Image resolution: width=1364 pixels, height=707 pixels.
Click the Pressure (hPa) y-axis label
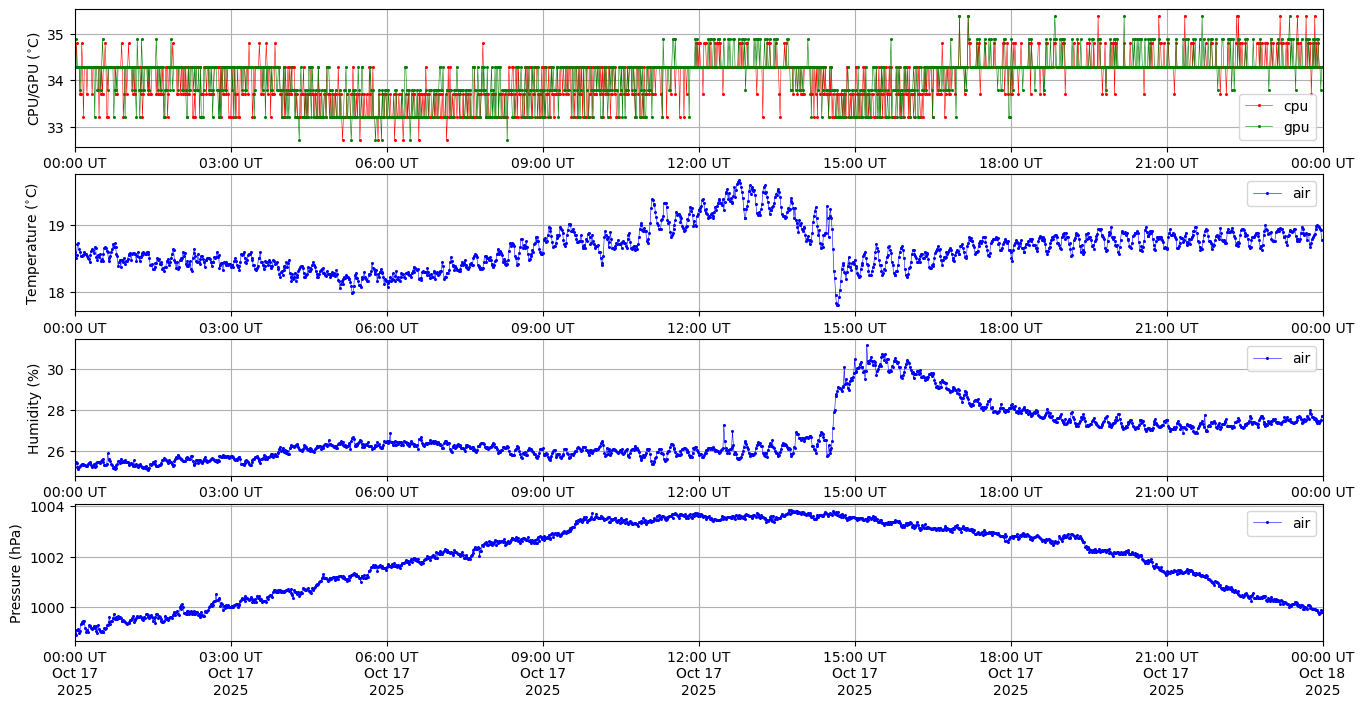click(15, 573)
